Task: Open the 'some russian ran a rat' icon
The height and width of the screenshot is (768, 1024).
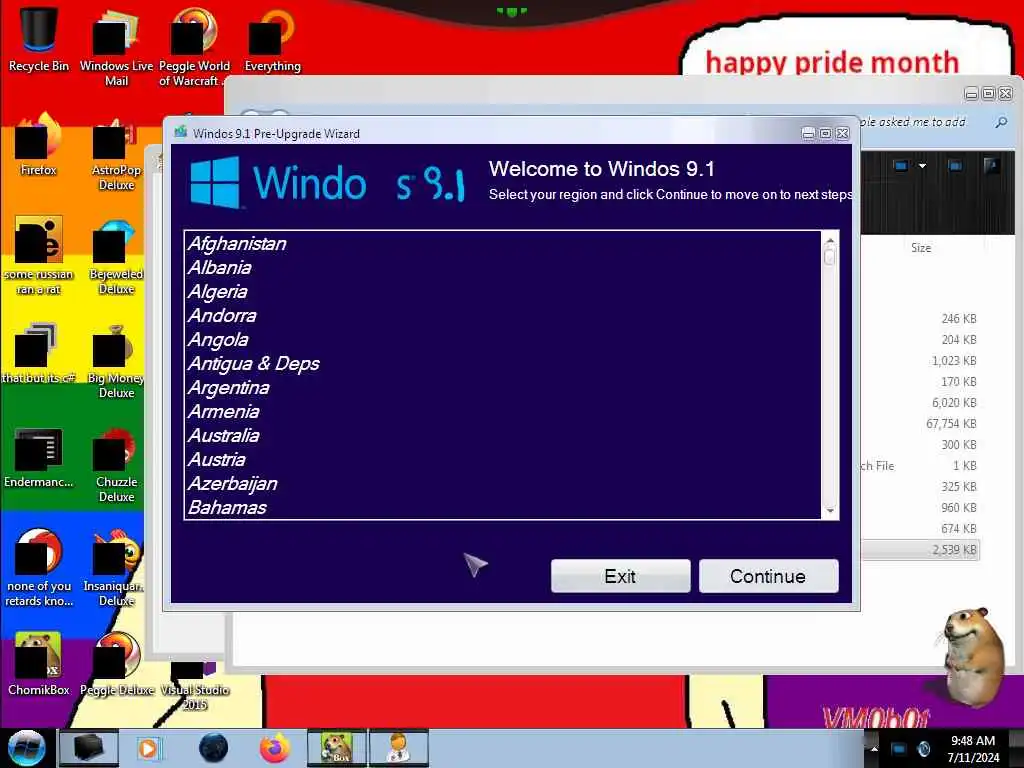Action: tap(38, 256)
